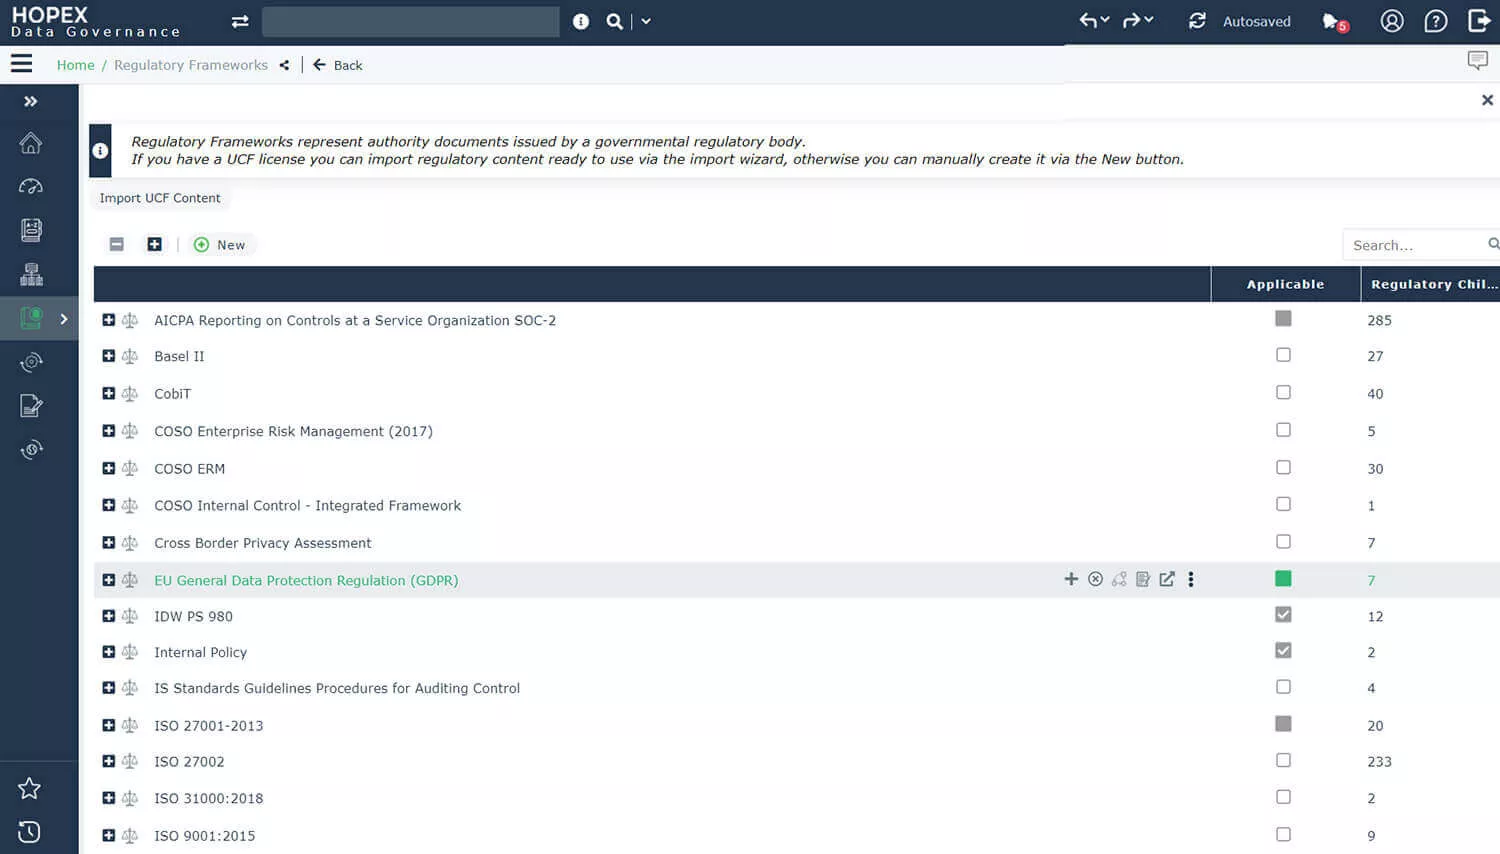Open the Help question mark icon

click(1436, 21)
